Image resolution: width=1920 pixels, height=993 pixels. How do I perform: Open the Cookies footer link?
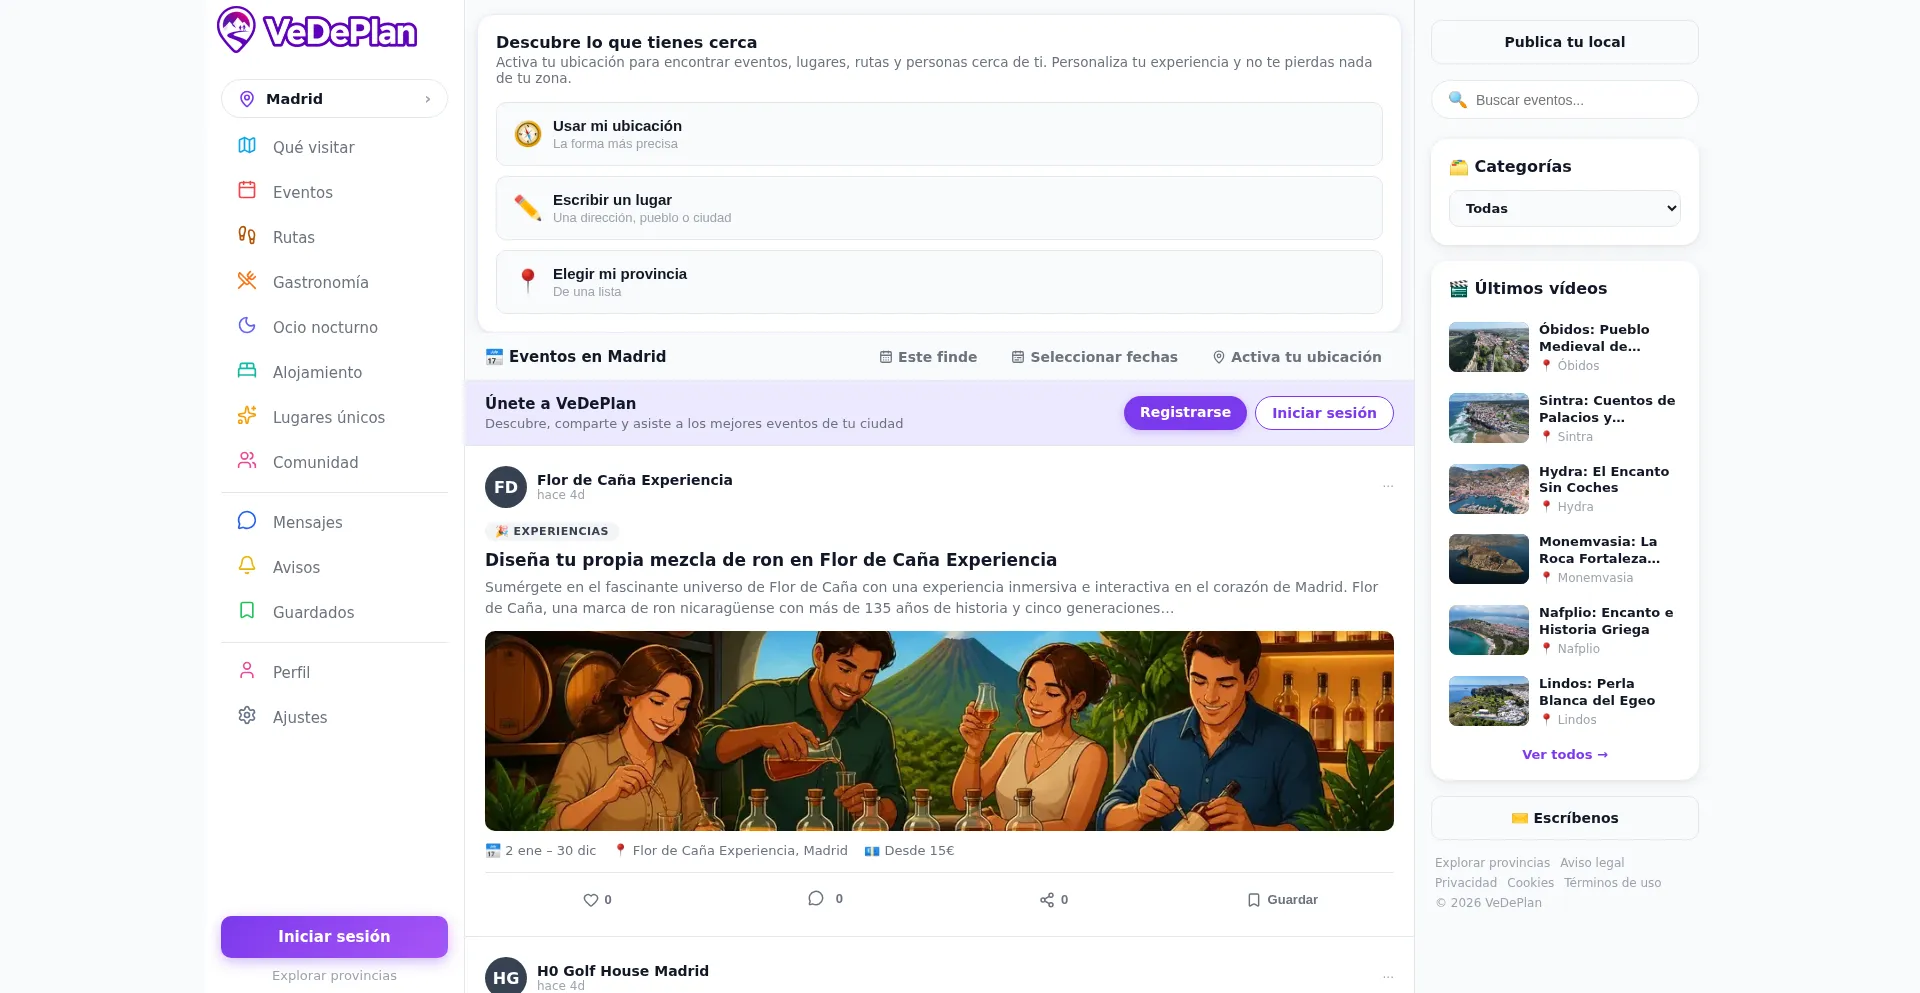[1530, 883]
